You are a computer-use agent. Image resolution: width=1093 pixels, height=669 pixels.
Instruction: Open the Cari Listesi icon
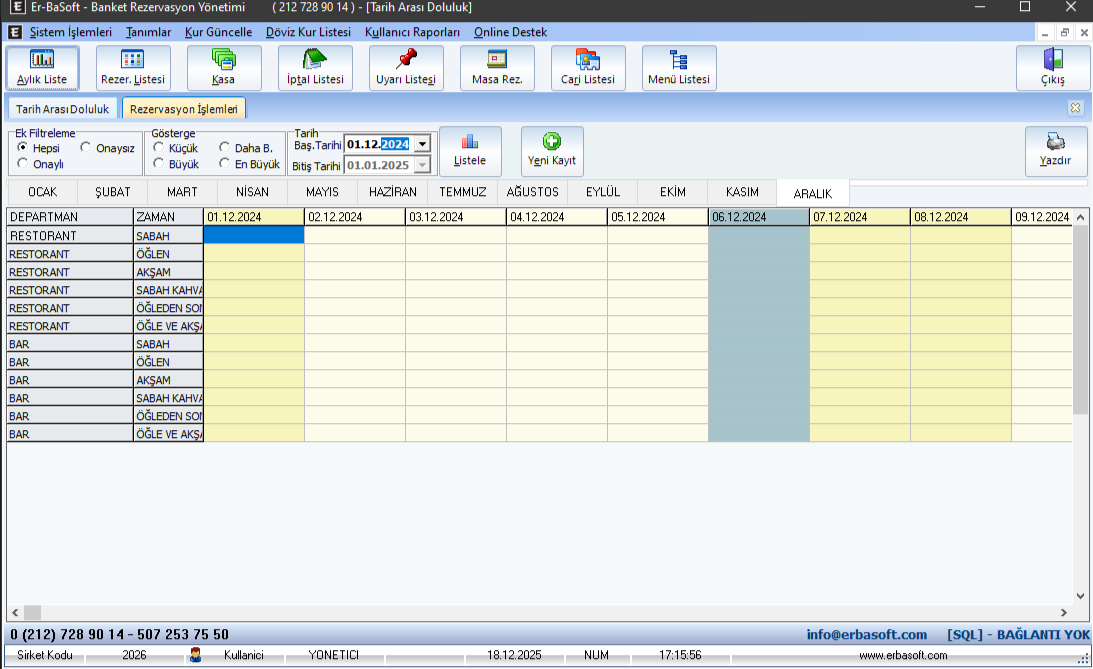[588, 59]
